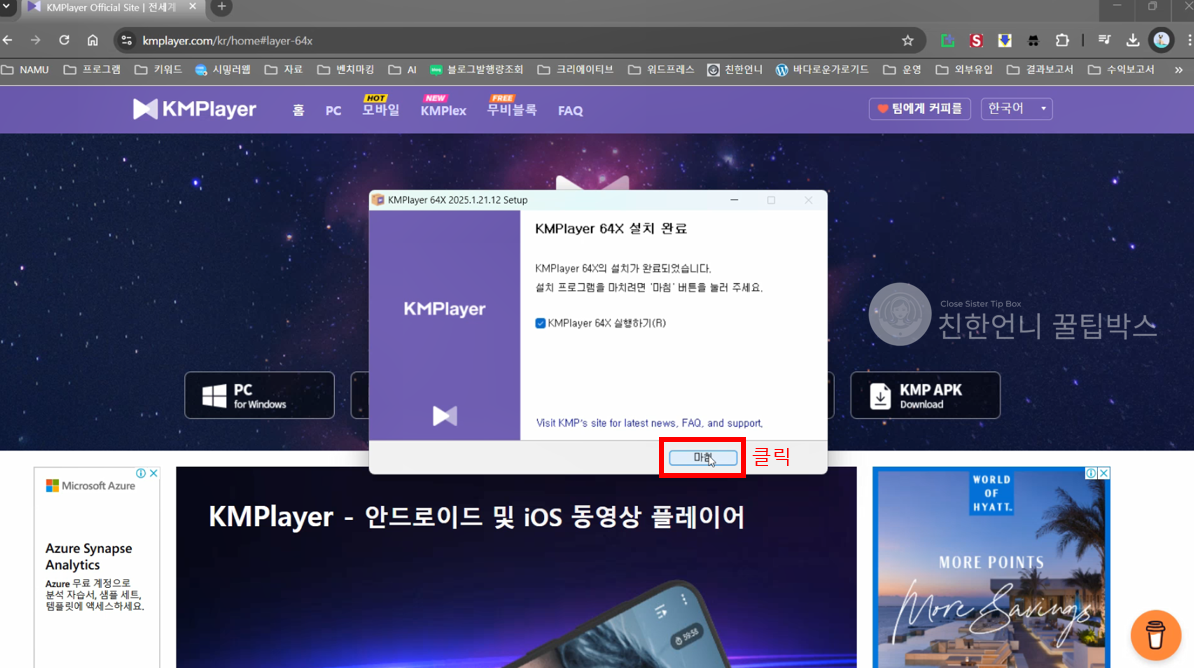The height and width of the screenshot is (668, 1194).
Task: Click green extension icon in toolbar
Action: coord(947,40)
